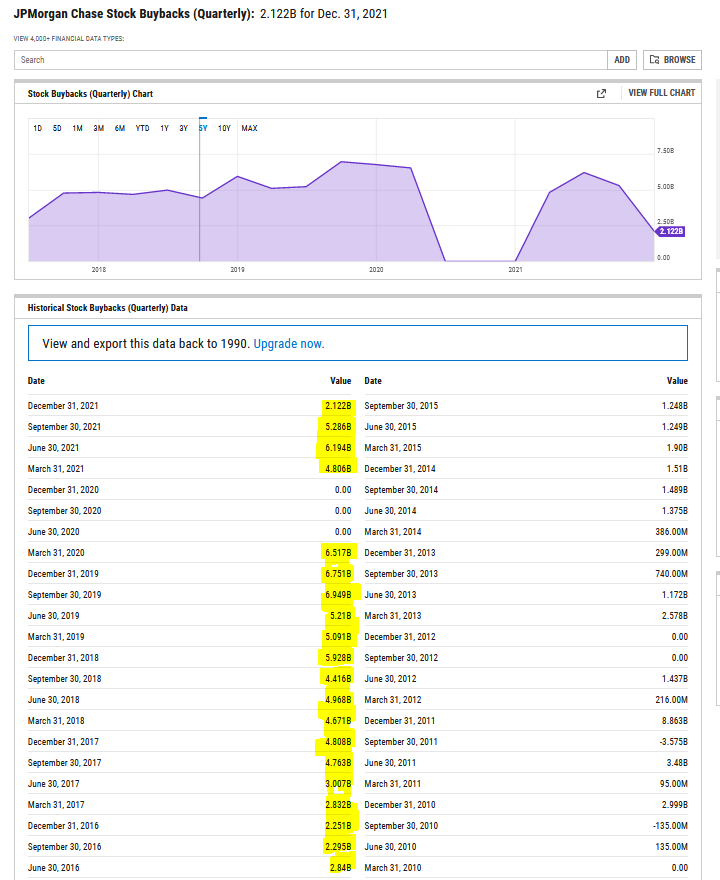Click the 95.00M value for March 31, 2011
The width and height of the screenshot is (720, 880).
tap(673, 784)
